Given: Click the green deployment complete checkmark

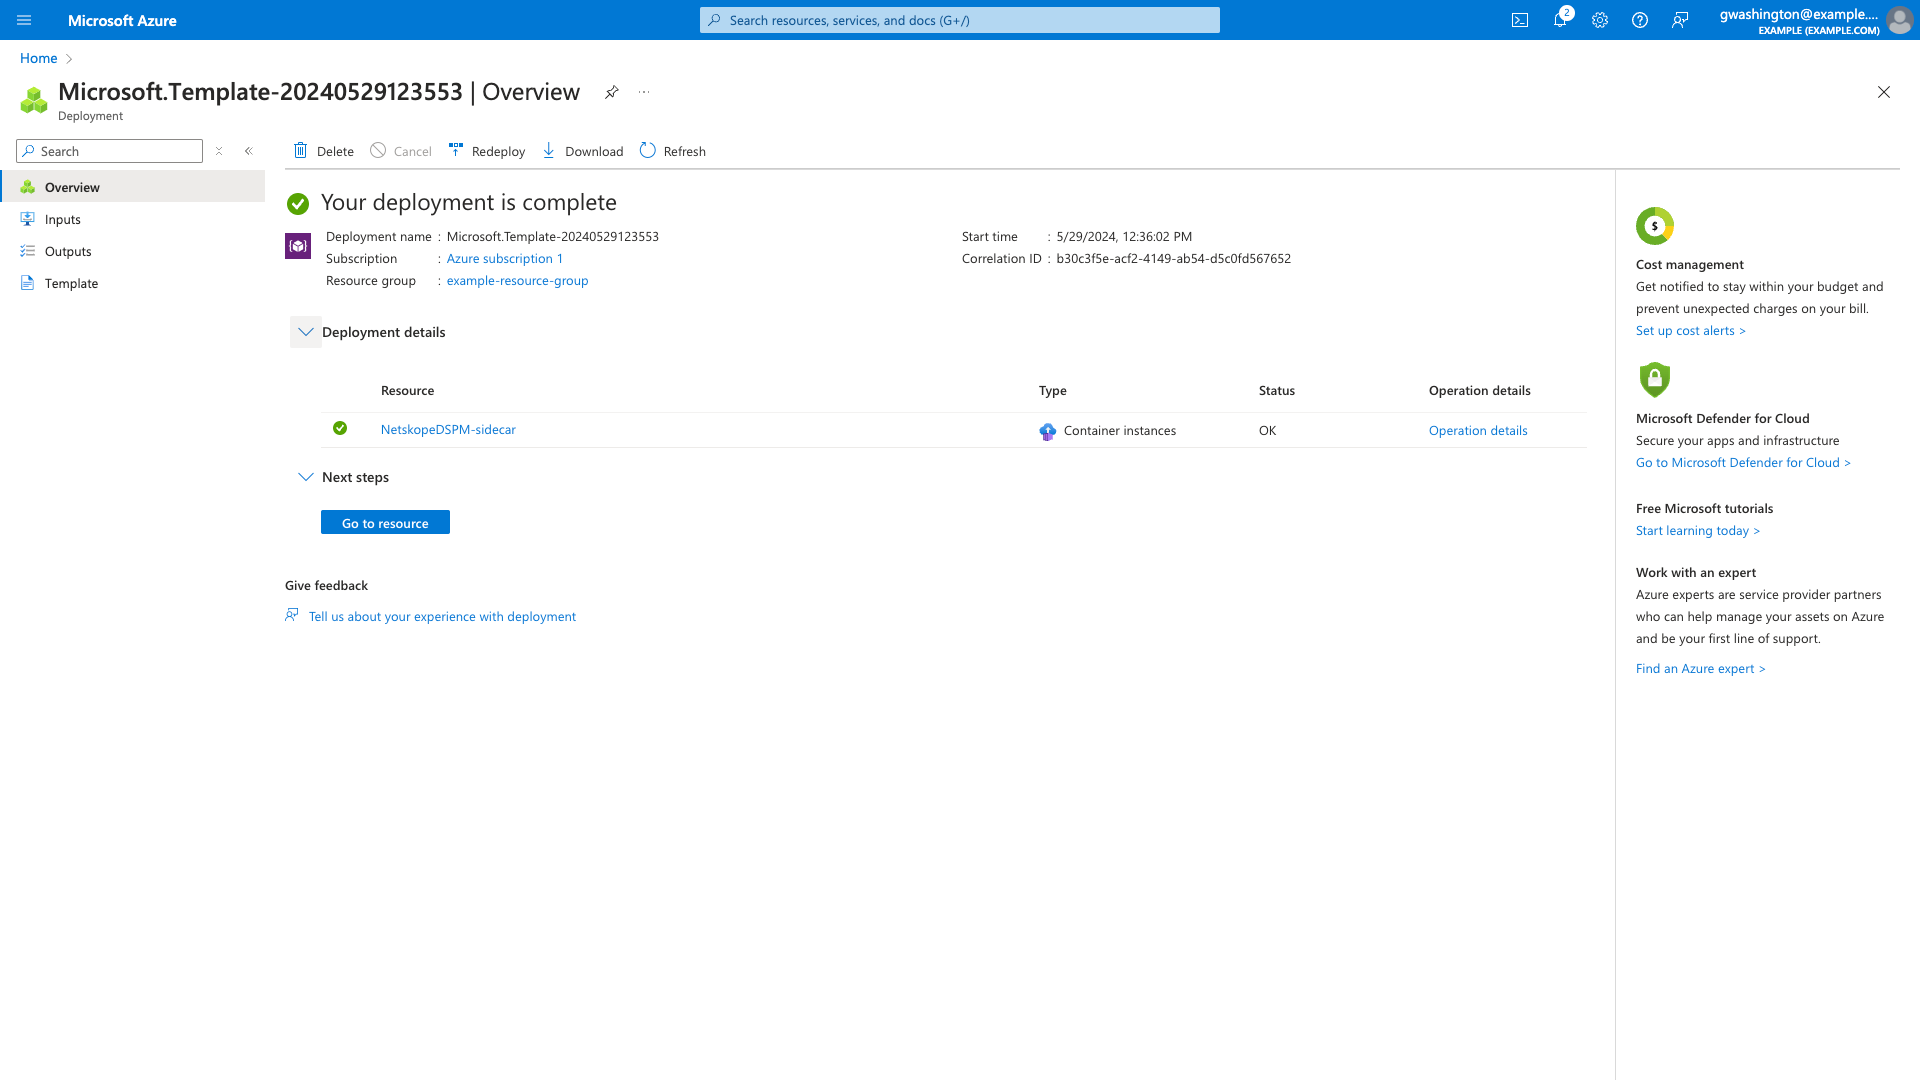Looking at the screenshot, I should click(x=298, y=204).
